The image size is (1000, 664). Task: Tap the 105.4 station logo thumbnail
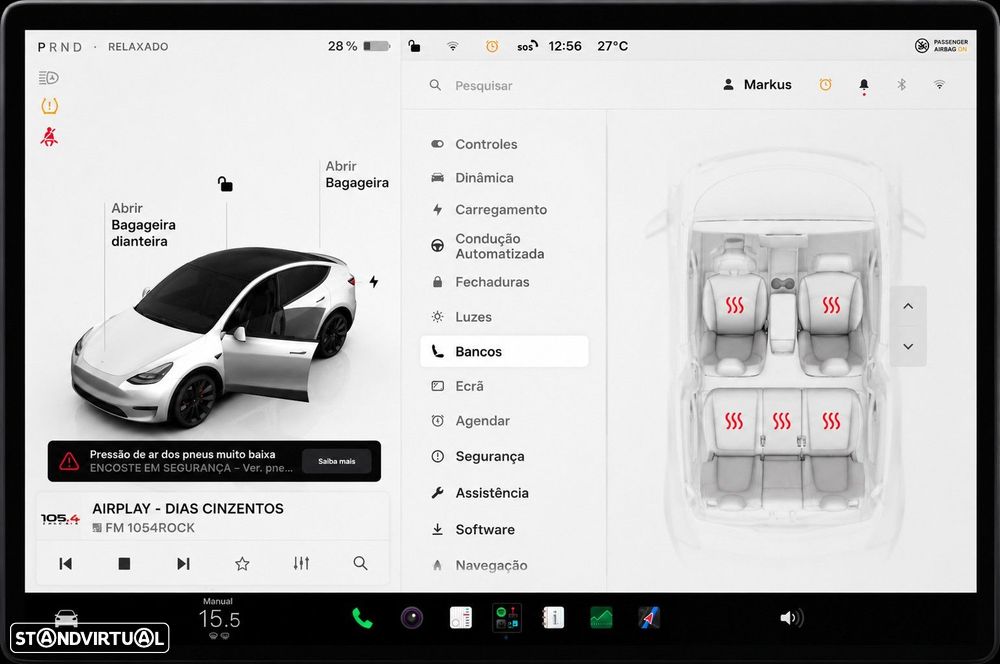coord(61,519)
